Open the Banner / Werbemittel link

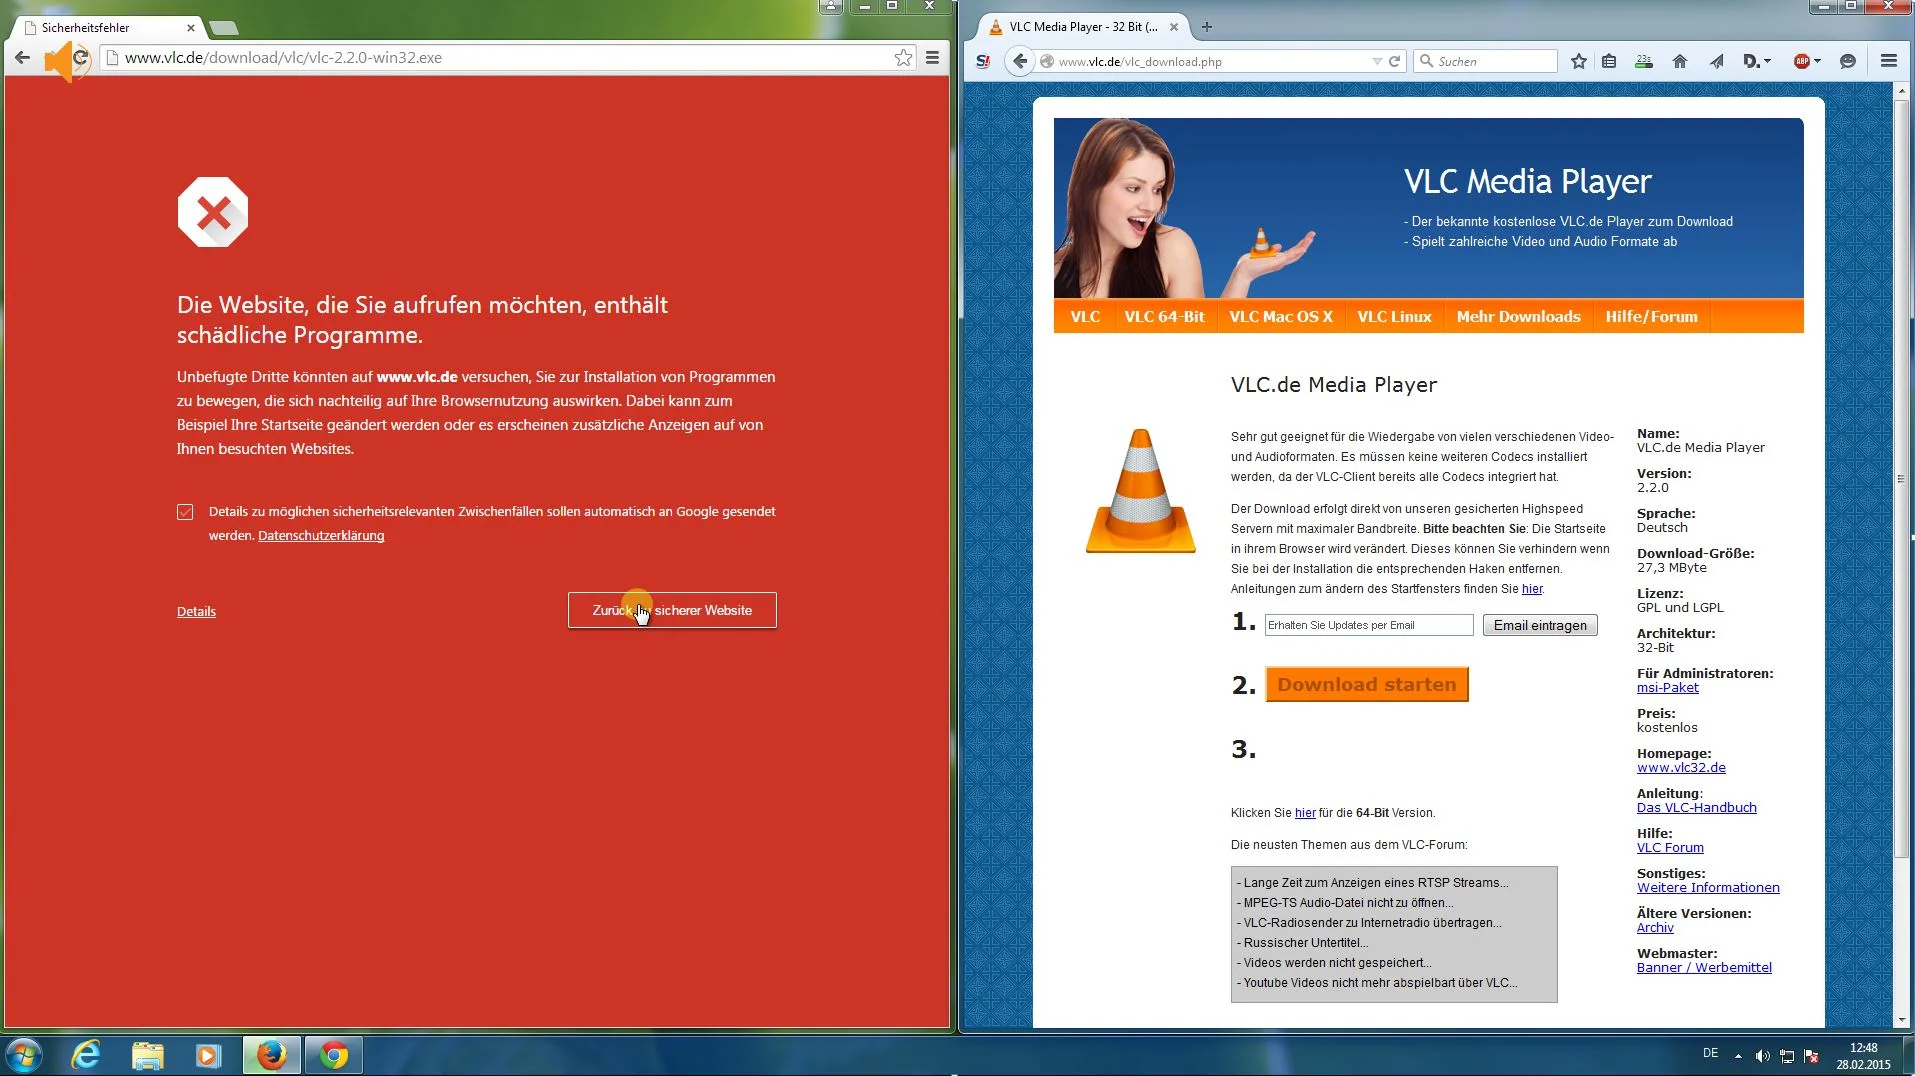point(1704,967)
